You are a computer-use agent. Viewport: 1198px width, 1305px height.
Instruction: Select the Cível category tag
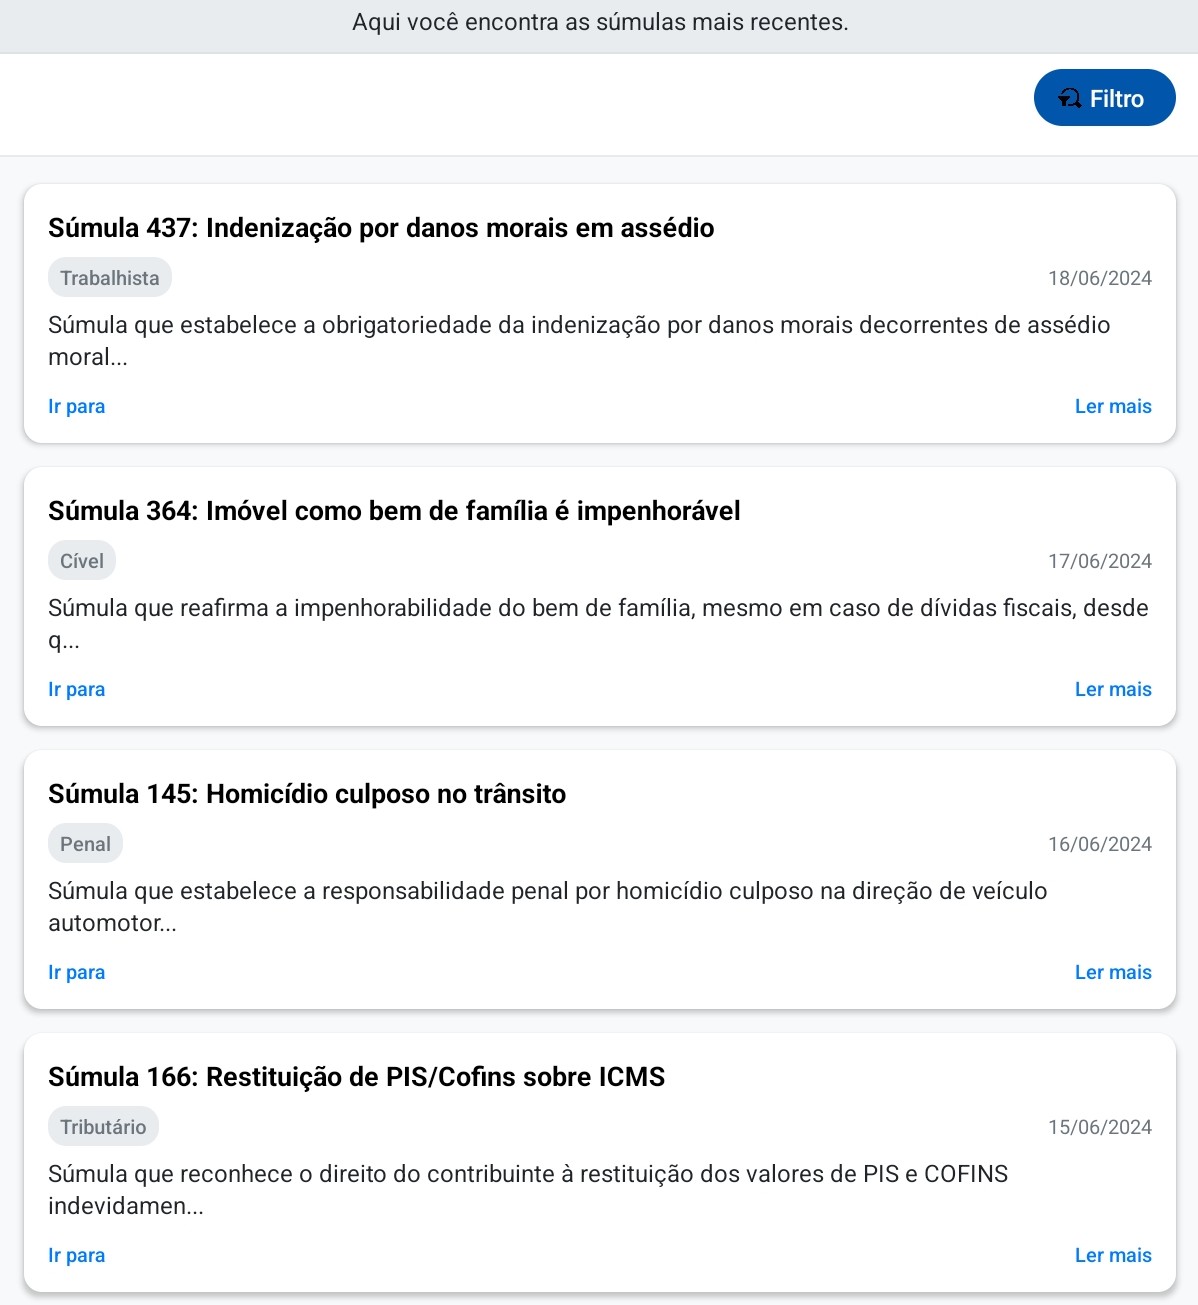[82, 561]
